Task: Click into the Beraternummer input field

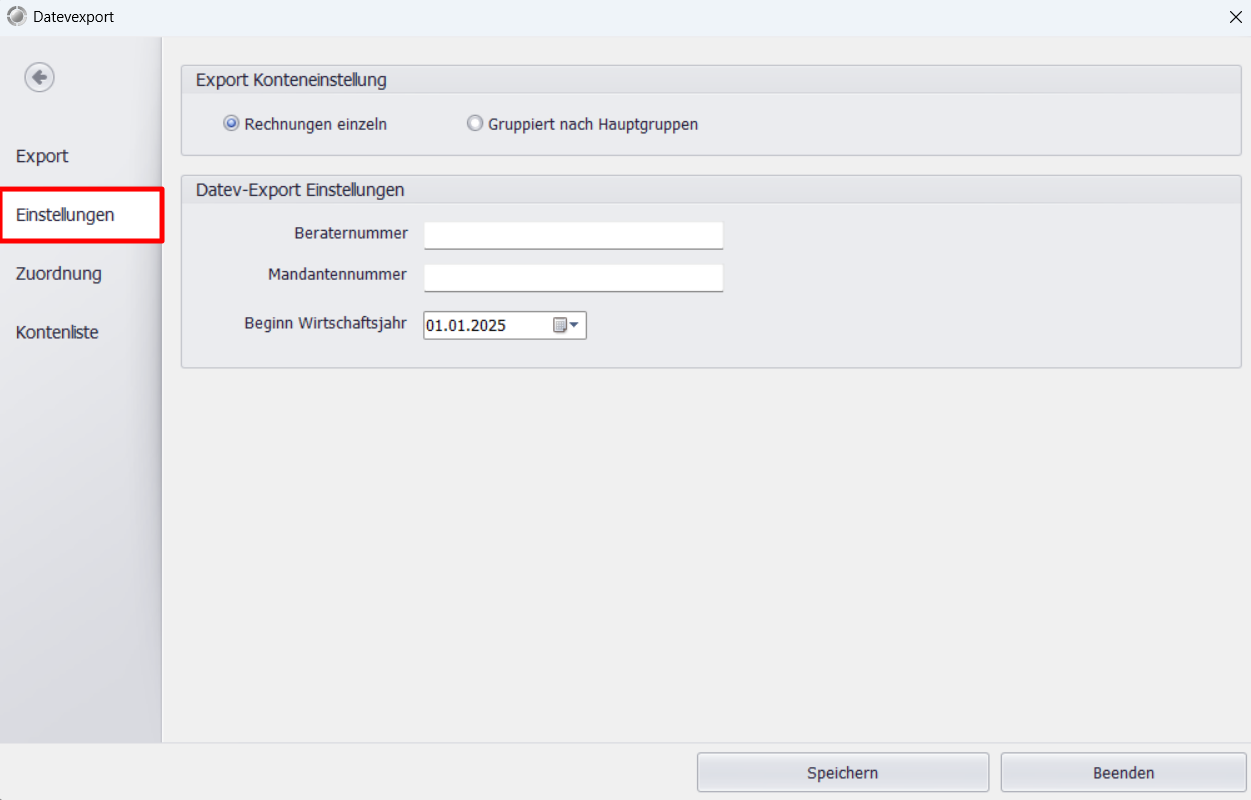Action: 573,236
